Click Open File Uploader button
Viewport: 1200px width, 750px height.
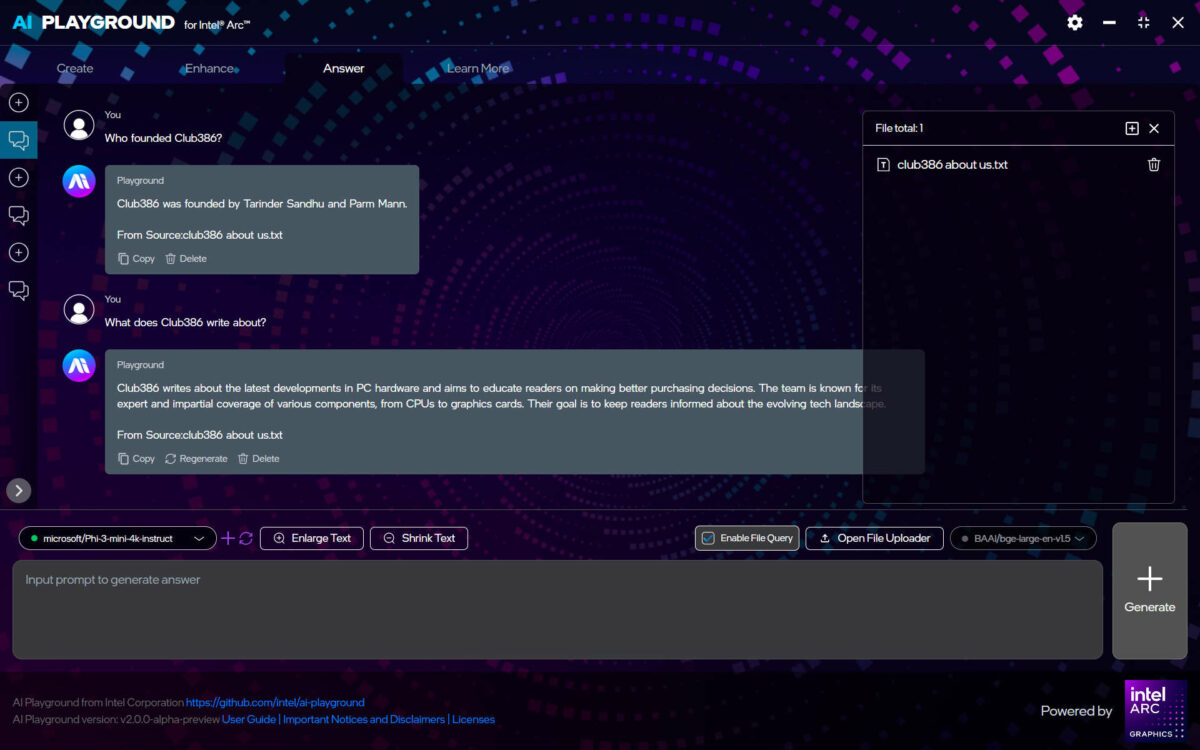(874, 538)
